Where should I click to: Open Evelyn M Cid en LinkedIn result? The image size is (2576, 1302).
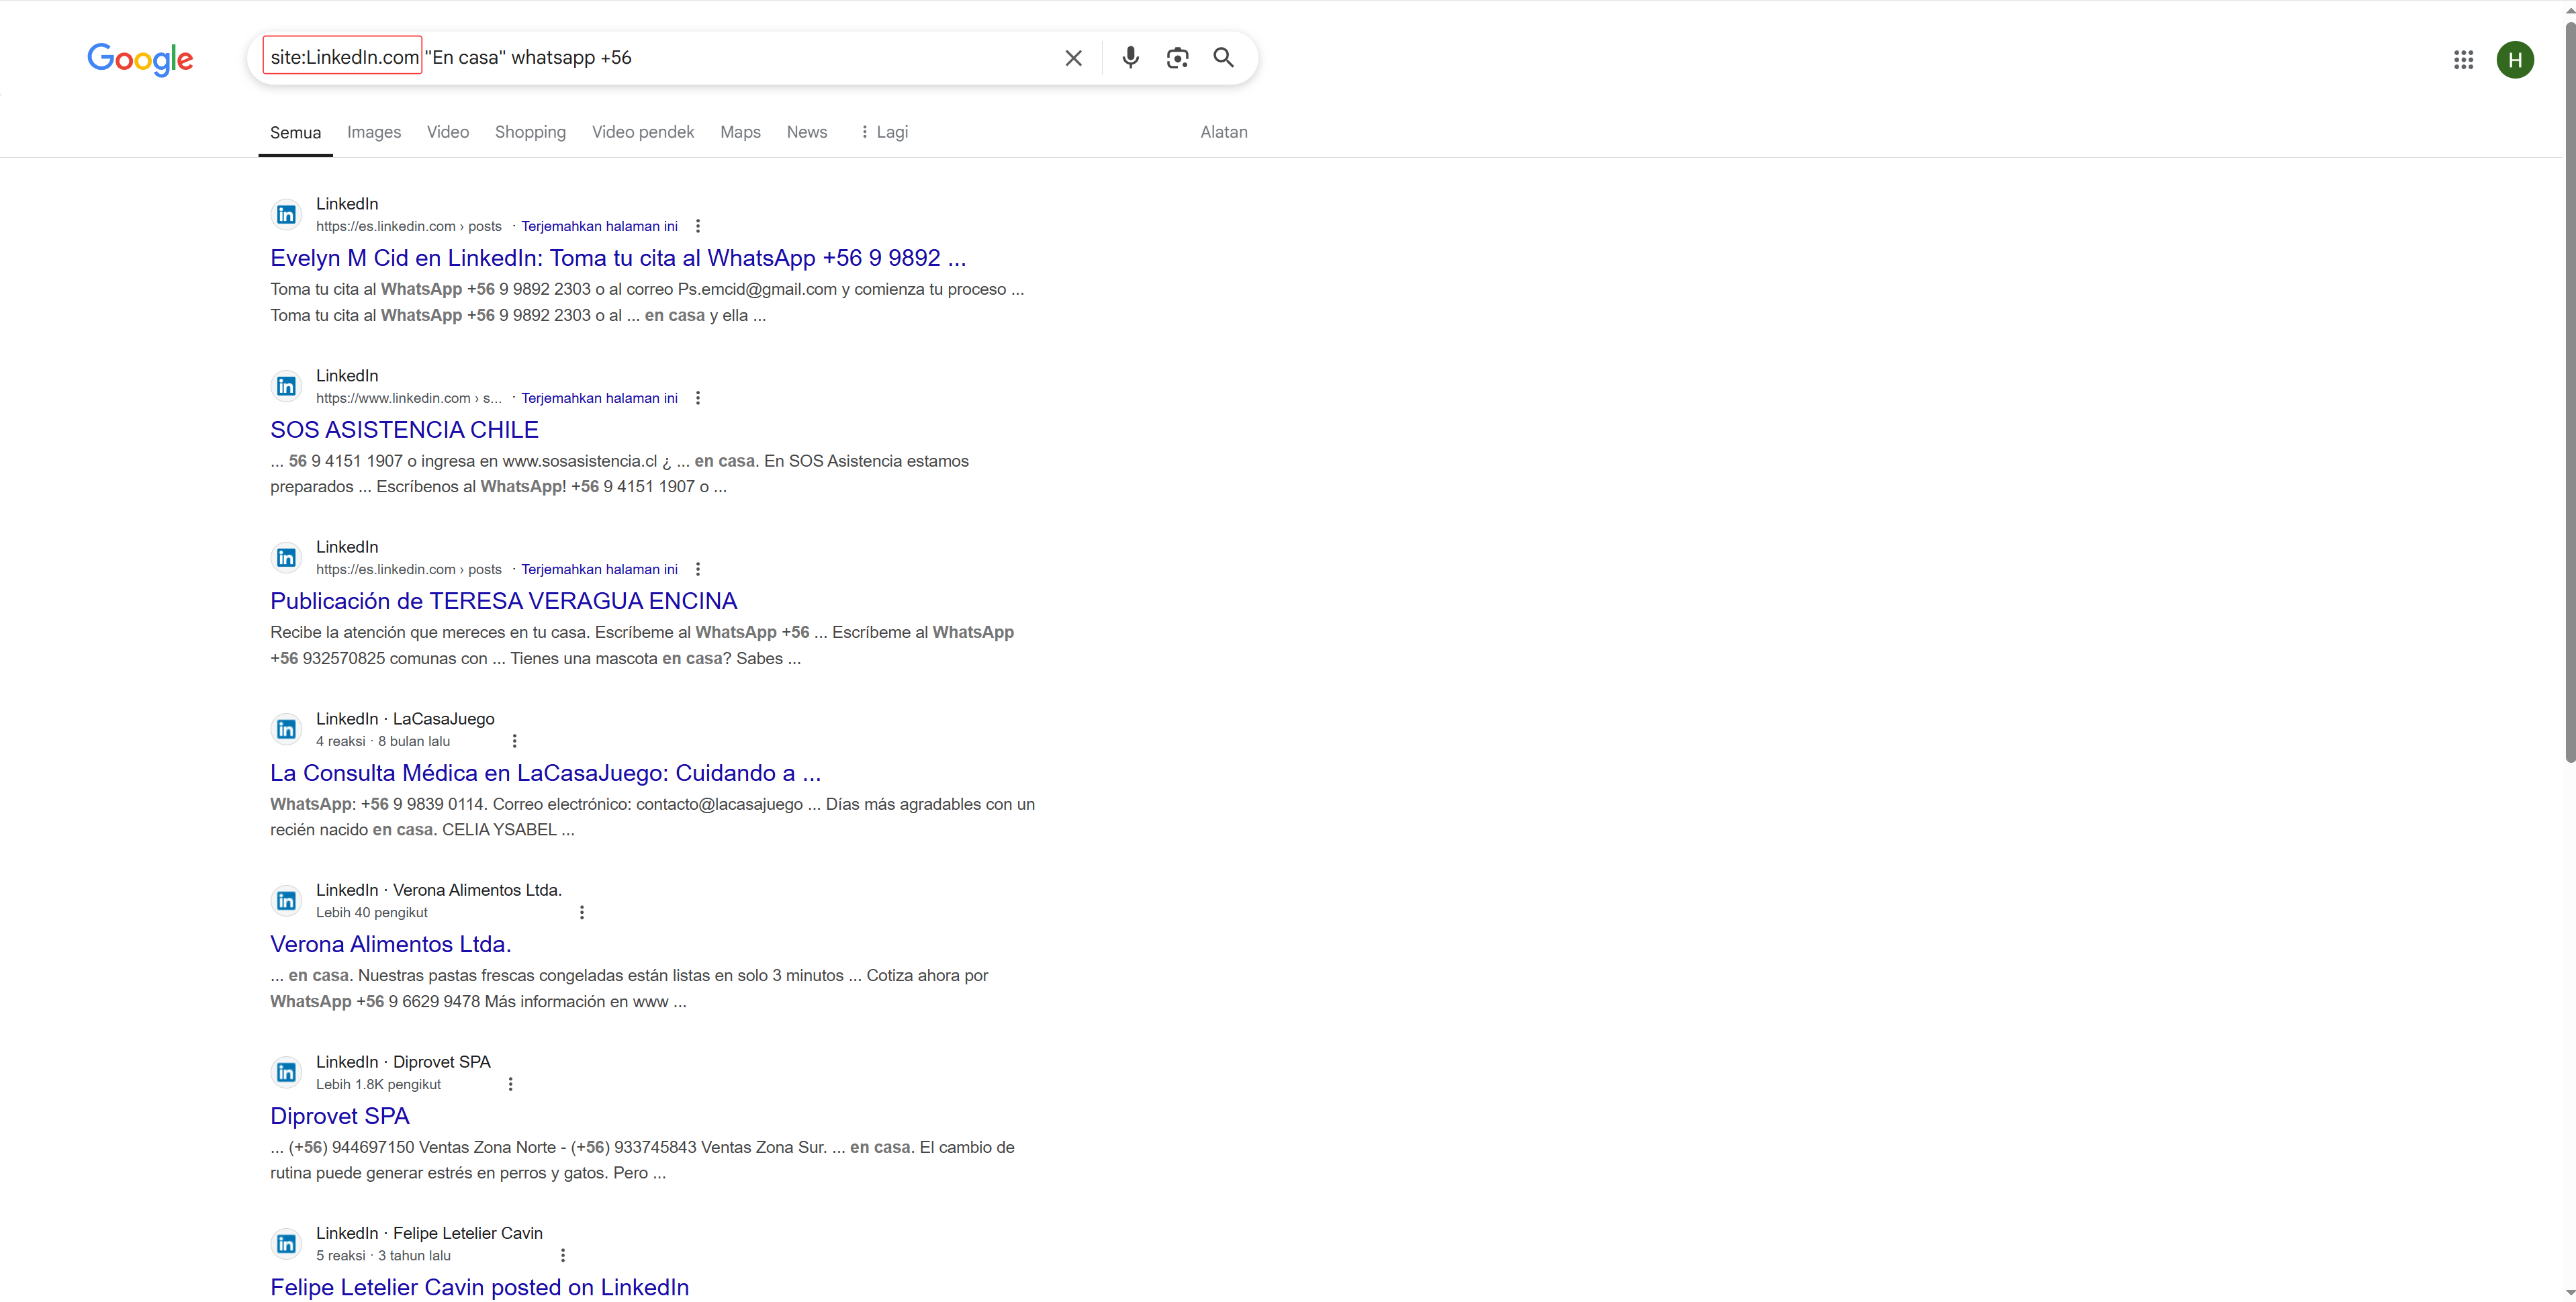click(618, 258)
